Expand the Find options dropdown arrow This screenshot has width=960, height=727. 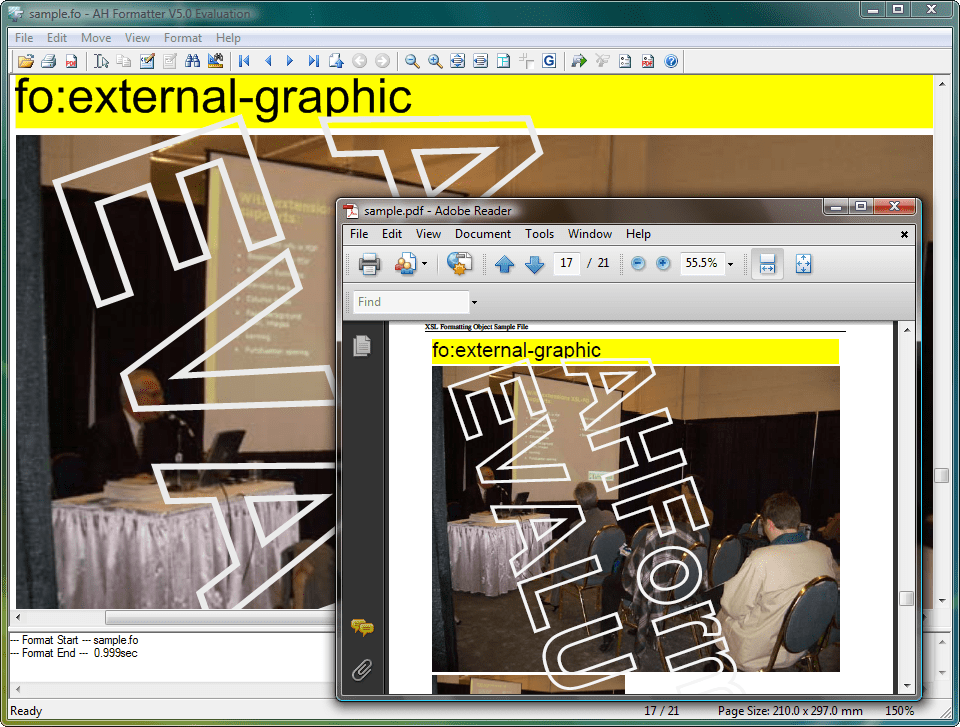tap(474, 302)
